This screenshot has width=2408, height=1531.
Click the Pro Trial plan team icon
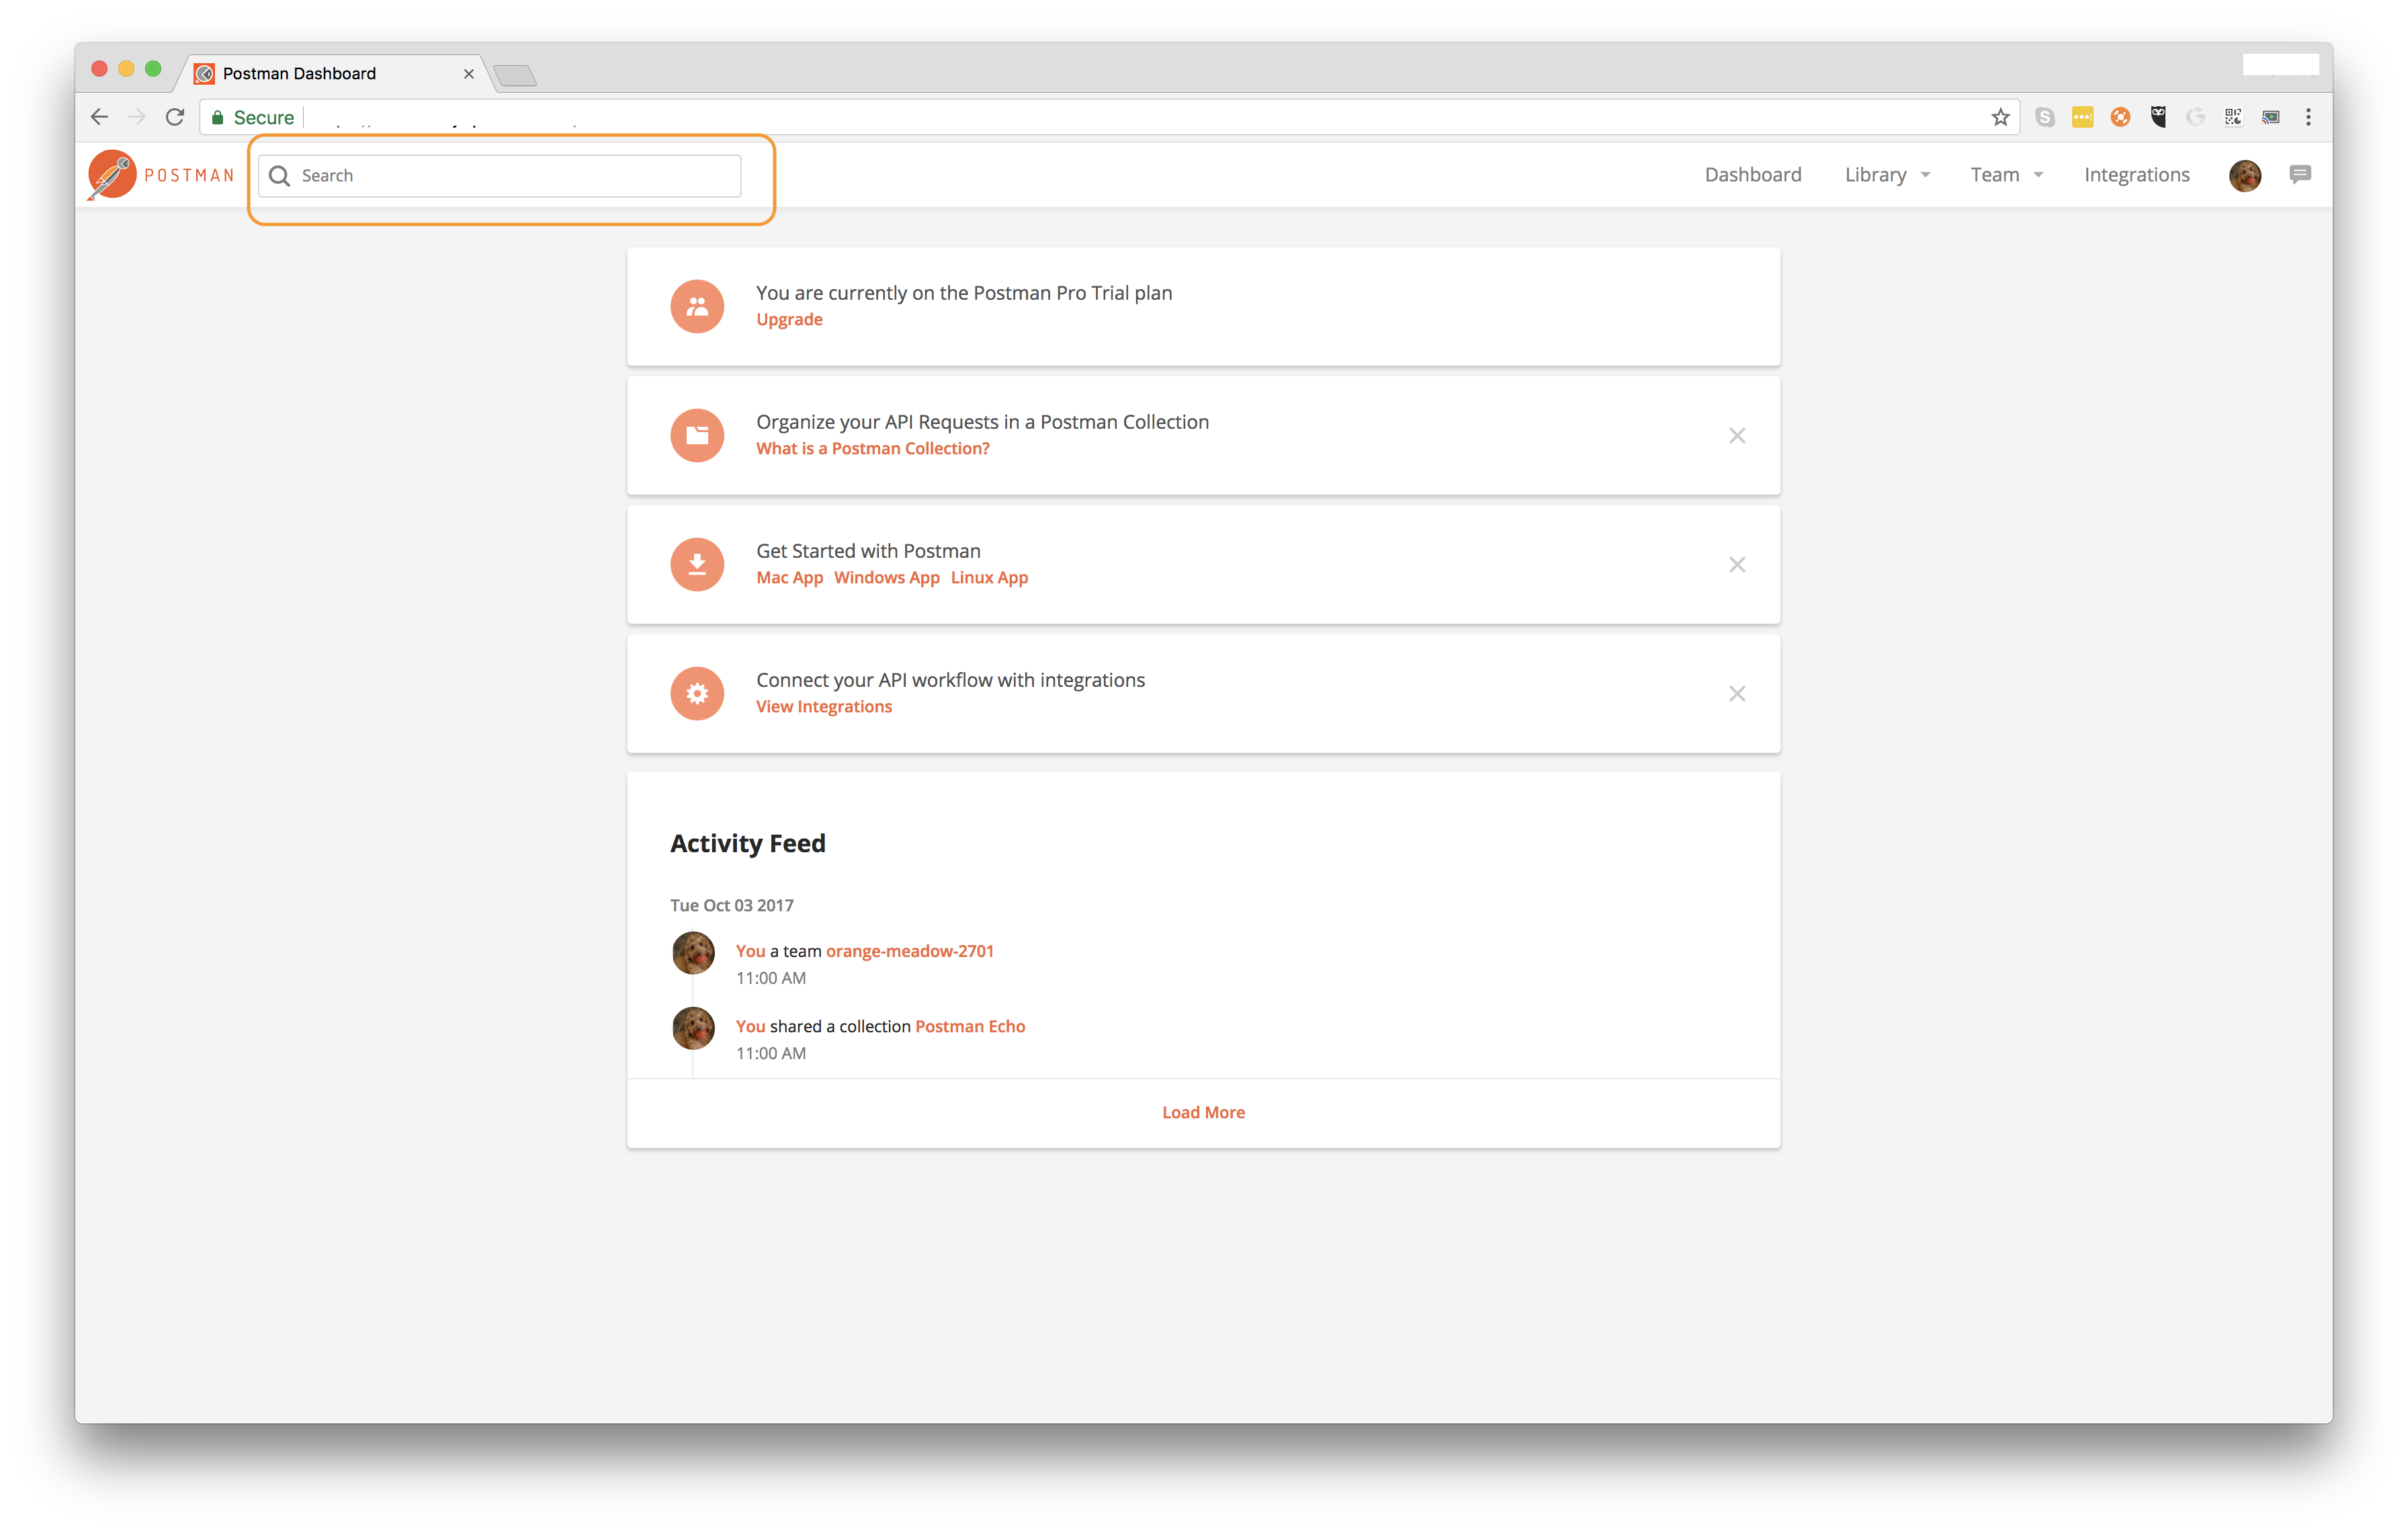point(697,306)
